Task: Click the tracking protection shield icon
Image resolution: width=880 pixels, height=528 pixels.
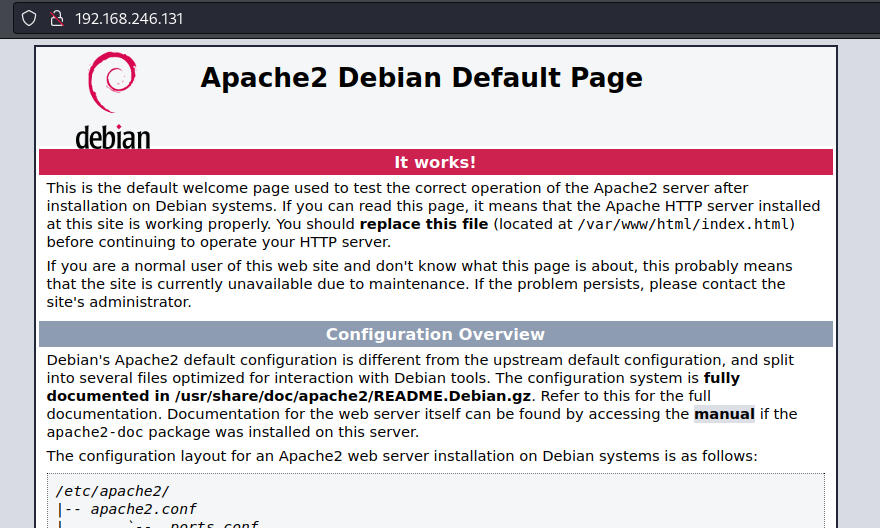Action: tap(29, 18)
